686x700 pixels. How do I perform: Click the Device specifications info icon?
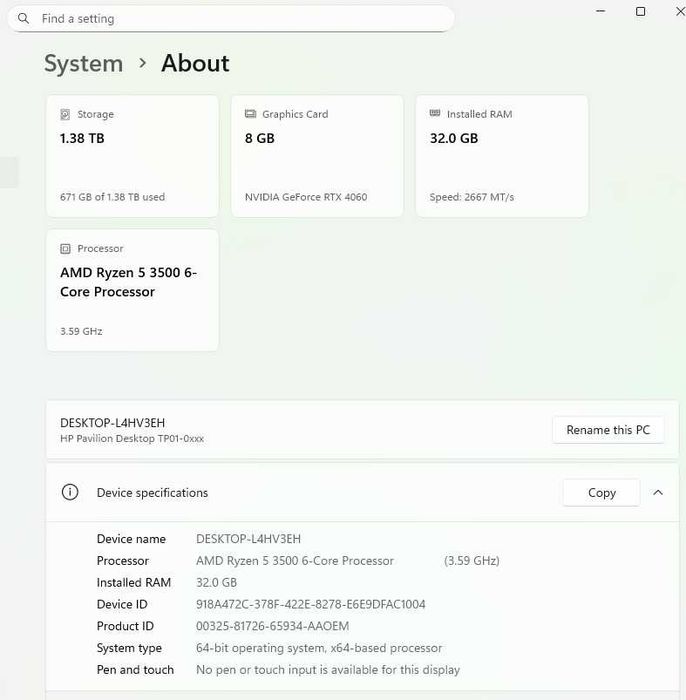coord(70,492)
